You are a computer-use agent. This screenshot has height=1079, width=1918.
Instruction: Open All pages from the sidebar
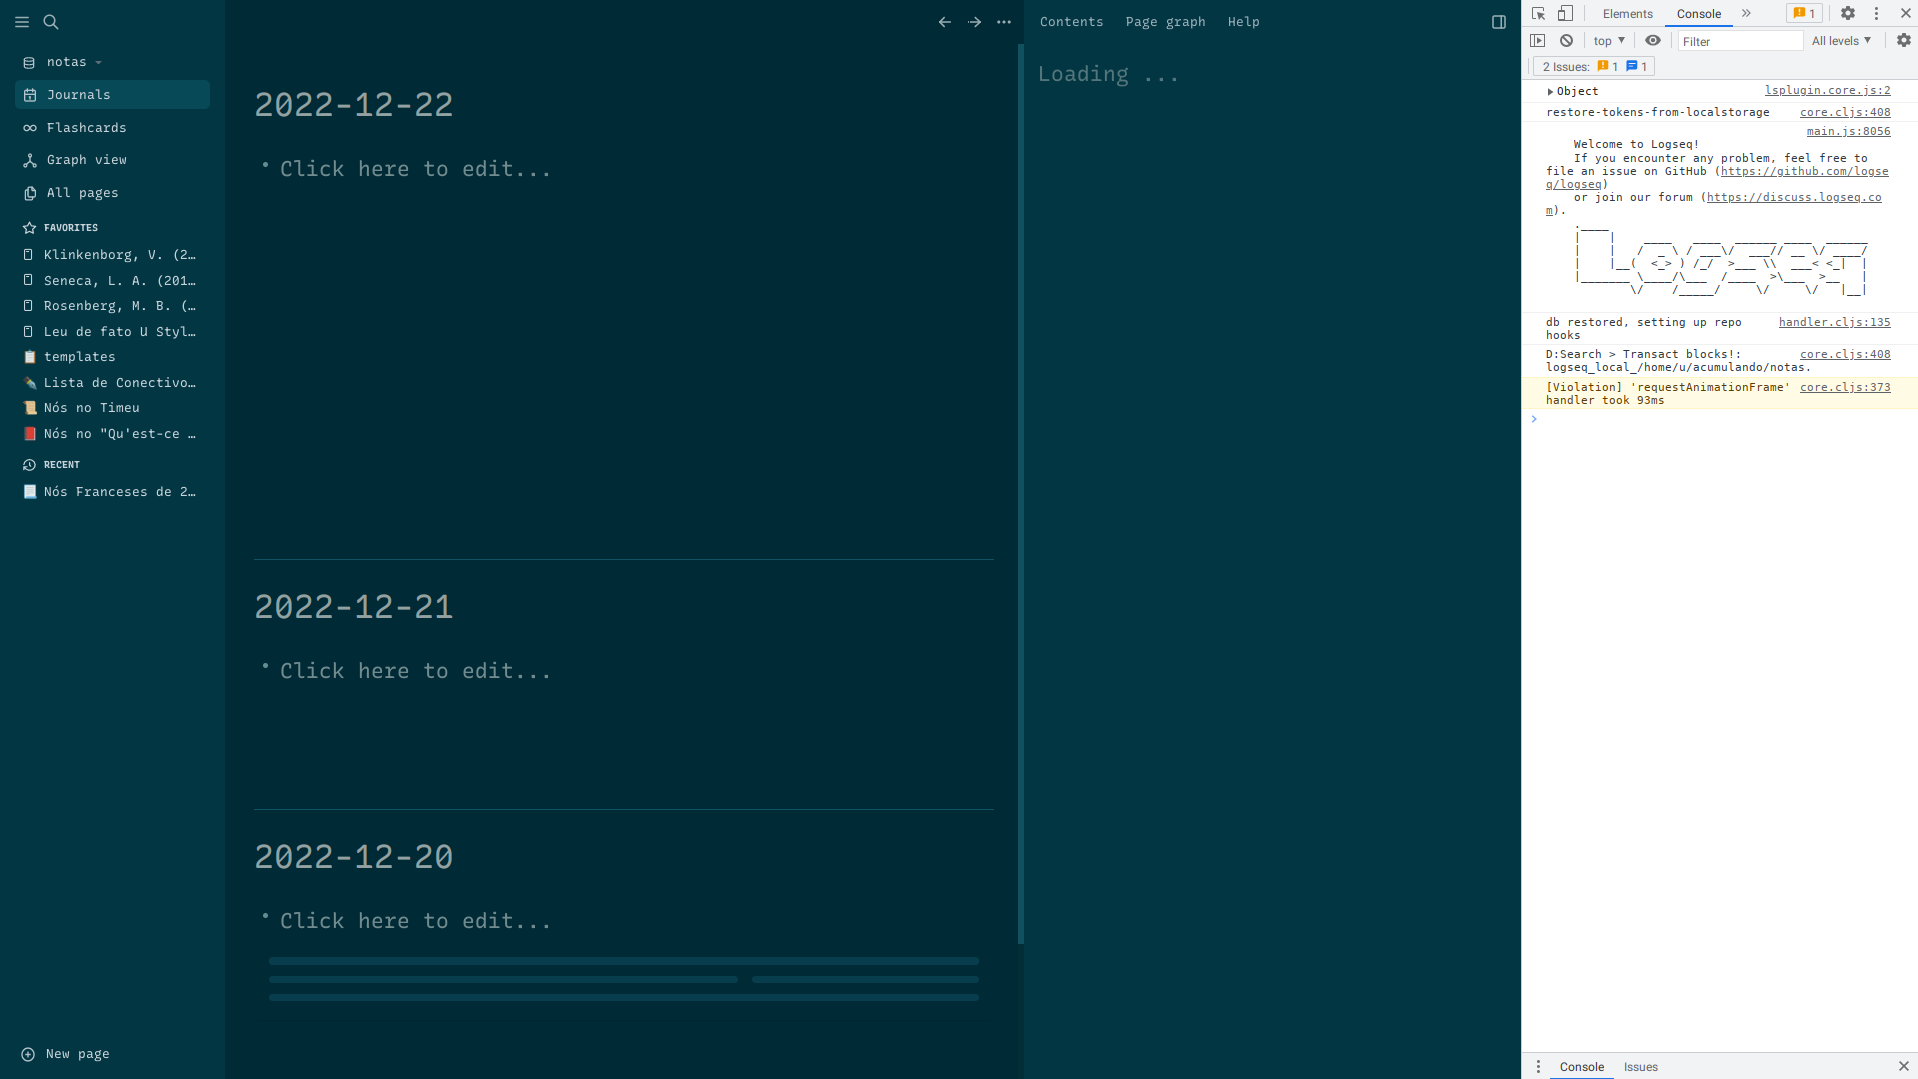[81, 192]
